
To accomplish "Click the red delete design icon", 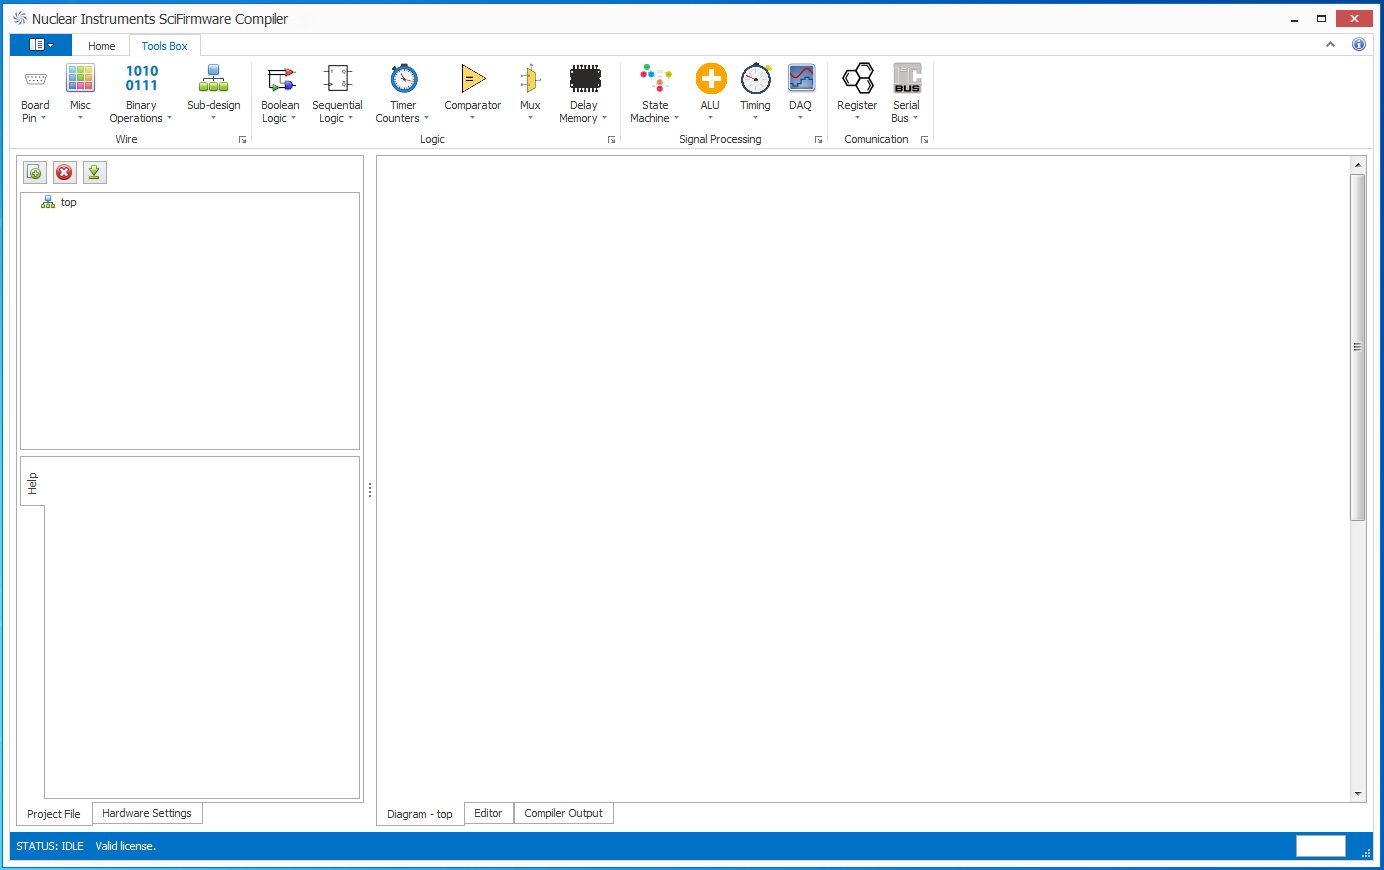I will [64, 172].
